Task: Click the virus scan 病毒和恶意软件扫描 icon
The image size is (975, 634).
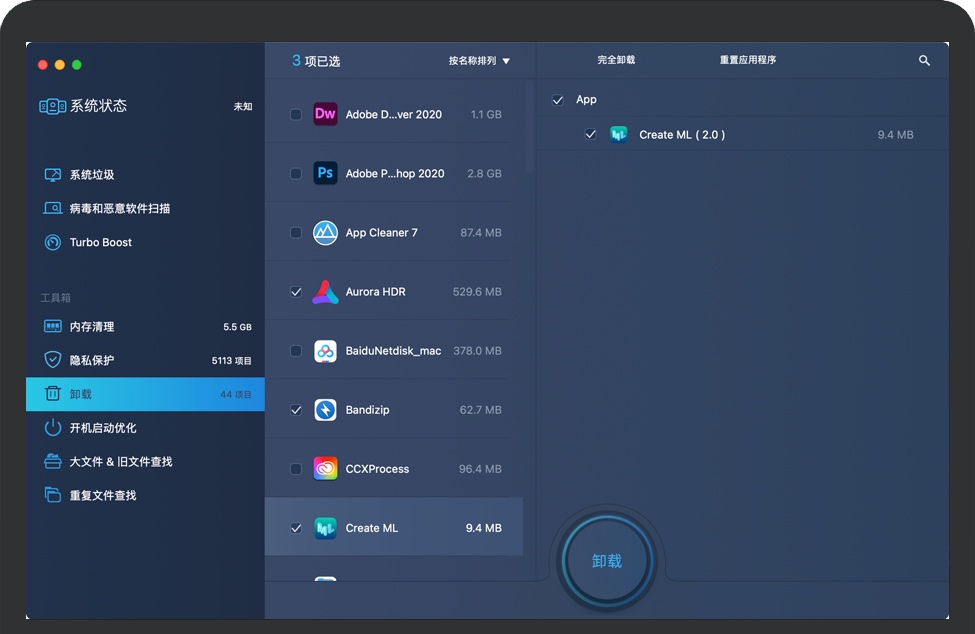Action: 53,208
